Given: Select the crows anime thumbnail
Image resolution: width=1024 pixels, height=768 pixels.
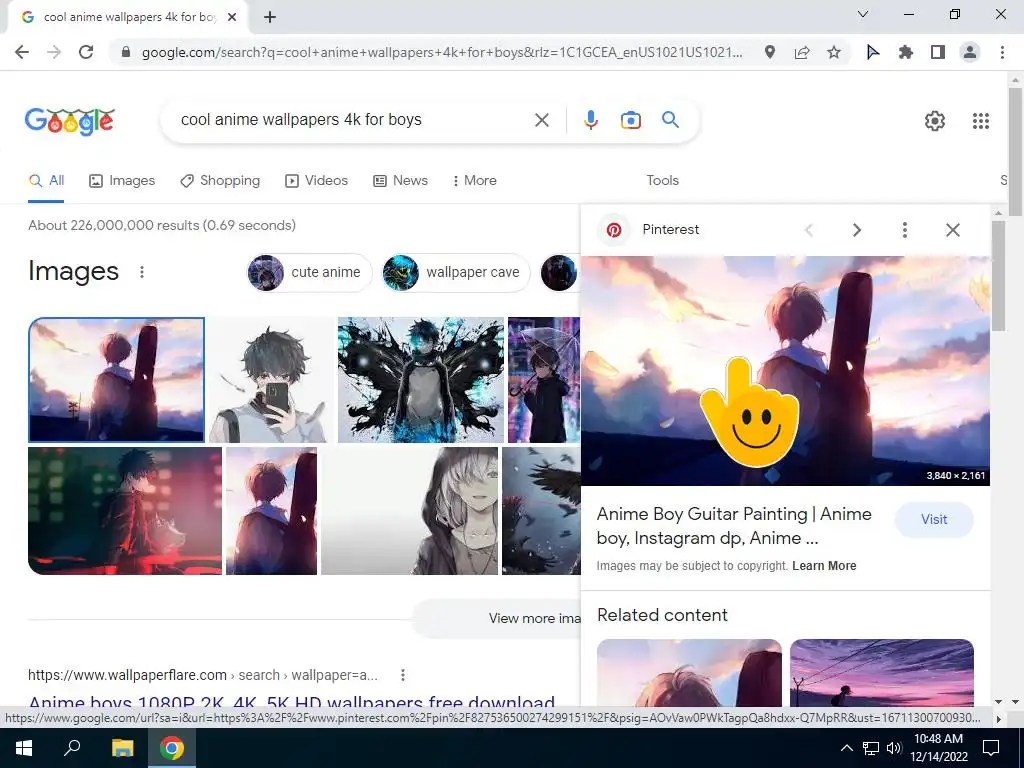Looking at the screenshot, I should 541,511.
